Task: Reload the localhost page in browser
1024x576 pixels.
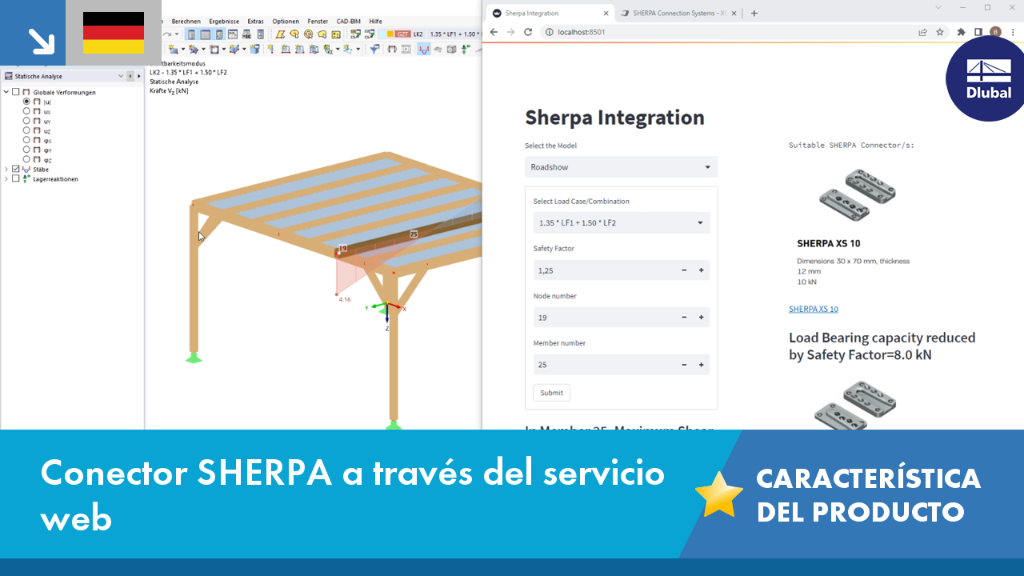Action: (528, 32)
